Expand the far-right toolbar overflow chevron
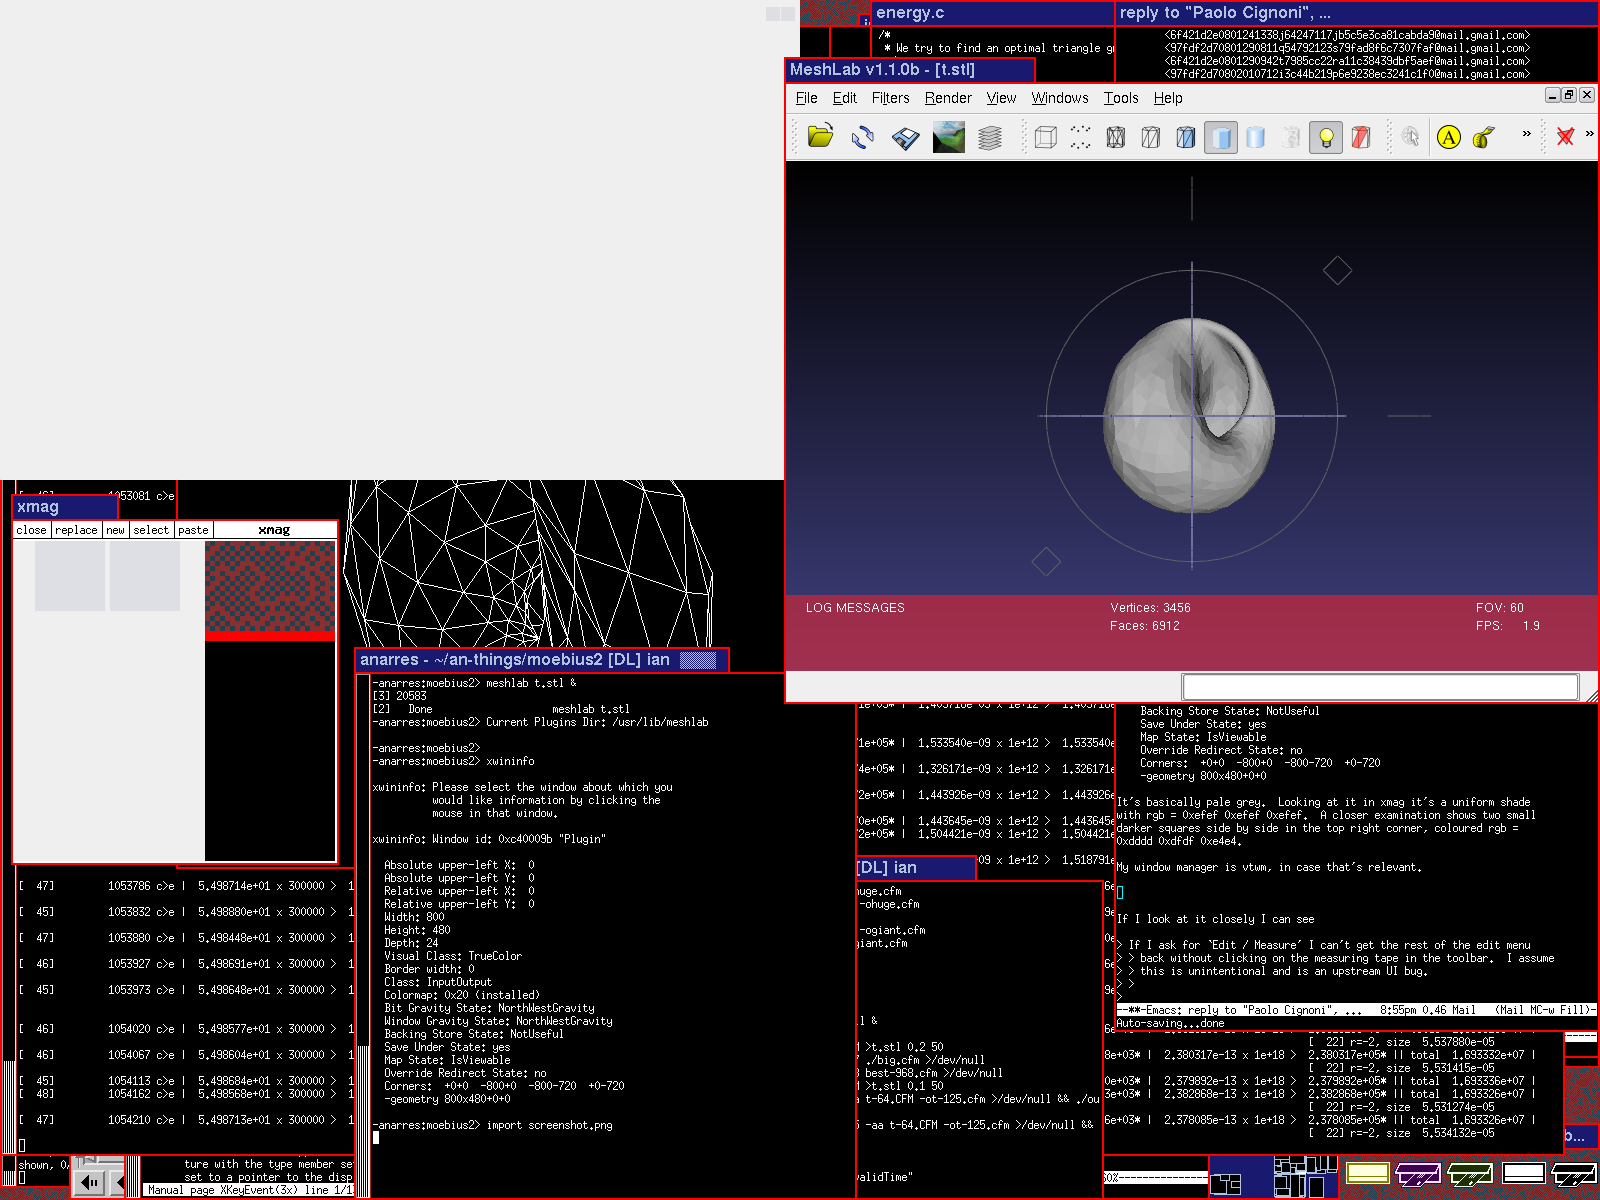 [x=1590, y=134]
